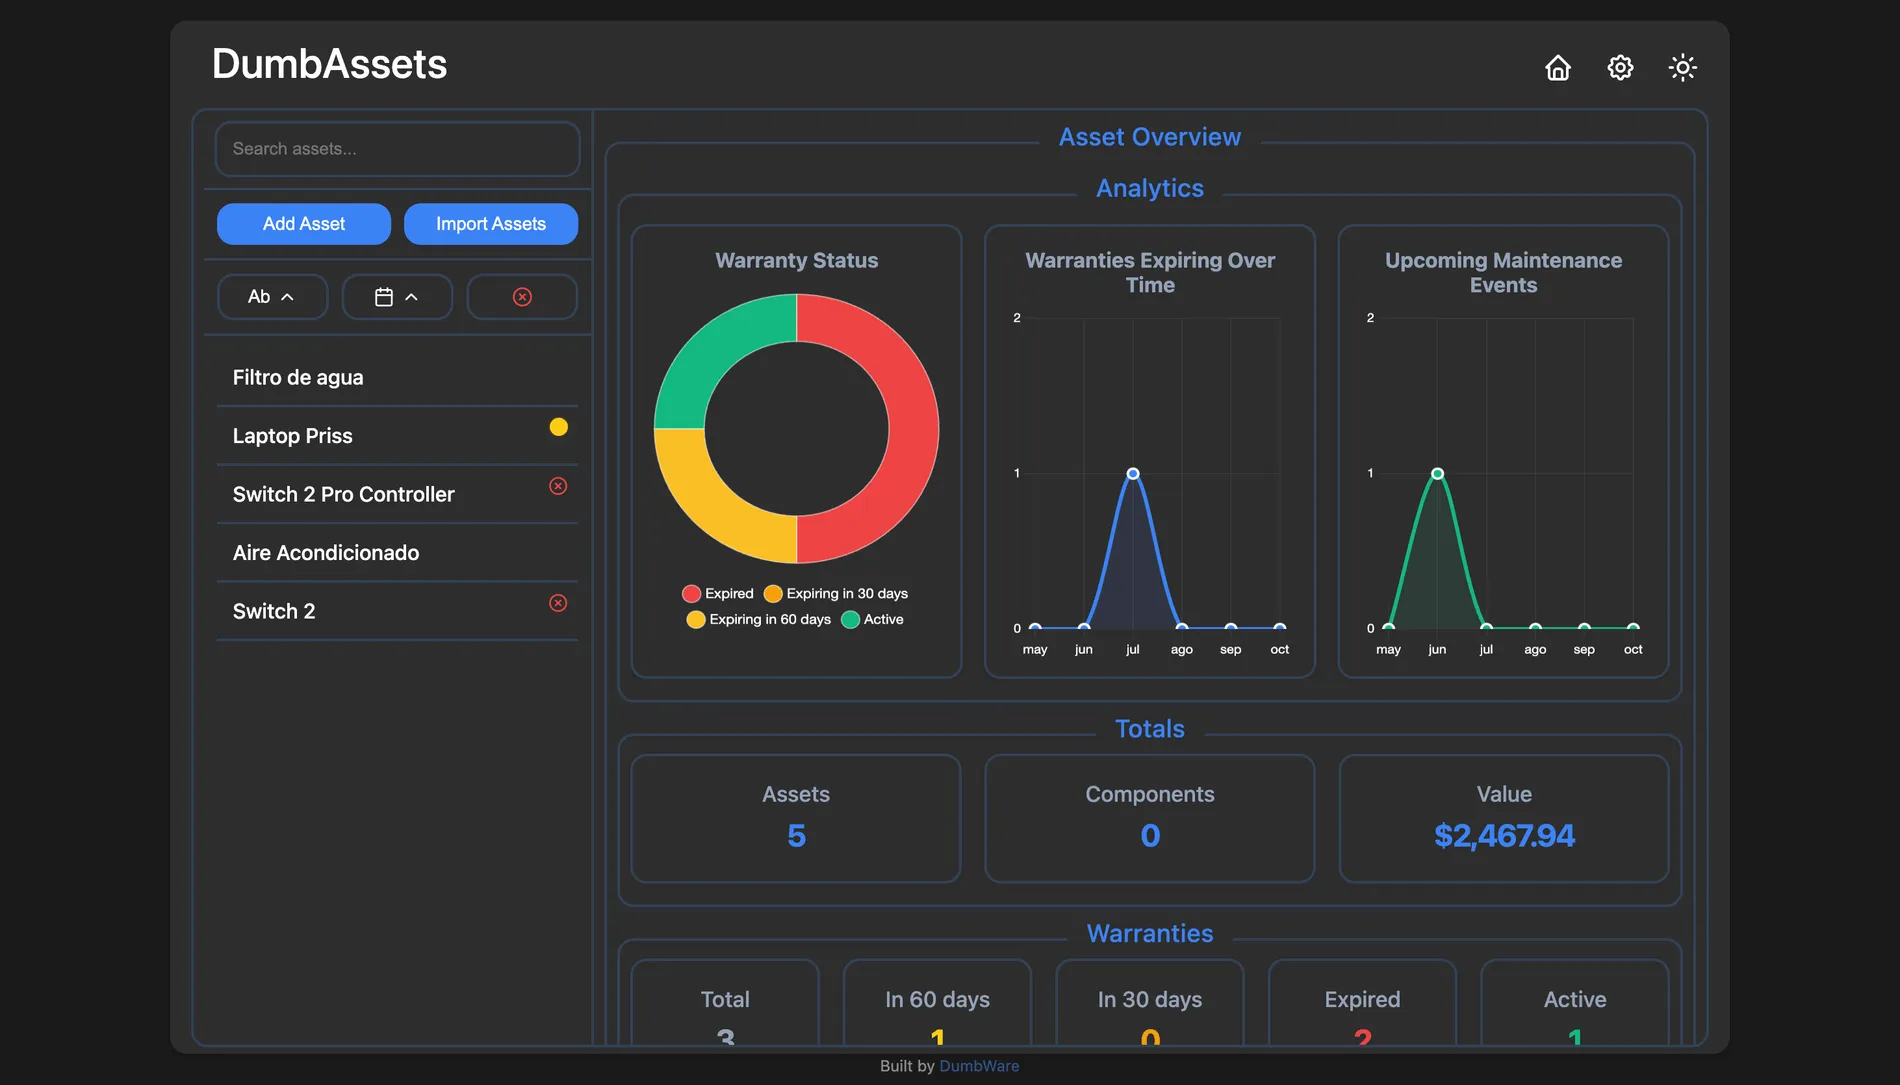Click the expired icon on Switch 2

tap(558, 603)
